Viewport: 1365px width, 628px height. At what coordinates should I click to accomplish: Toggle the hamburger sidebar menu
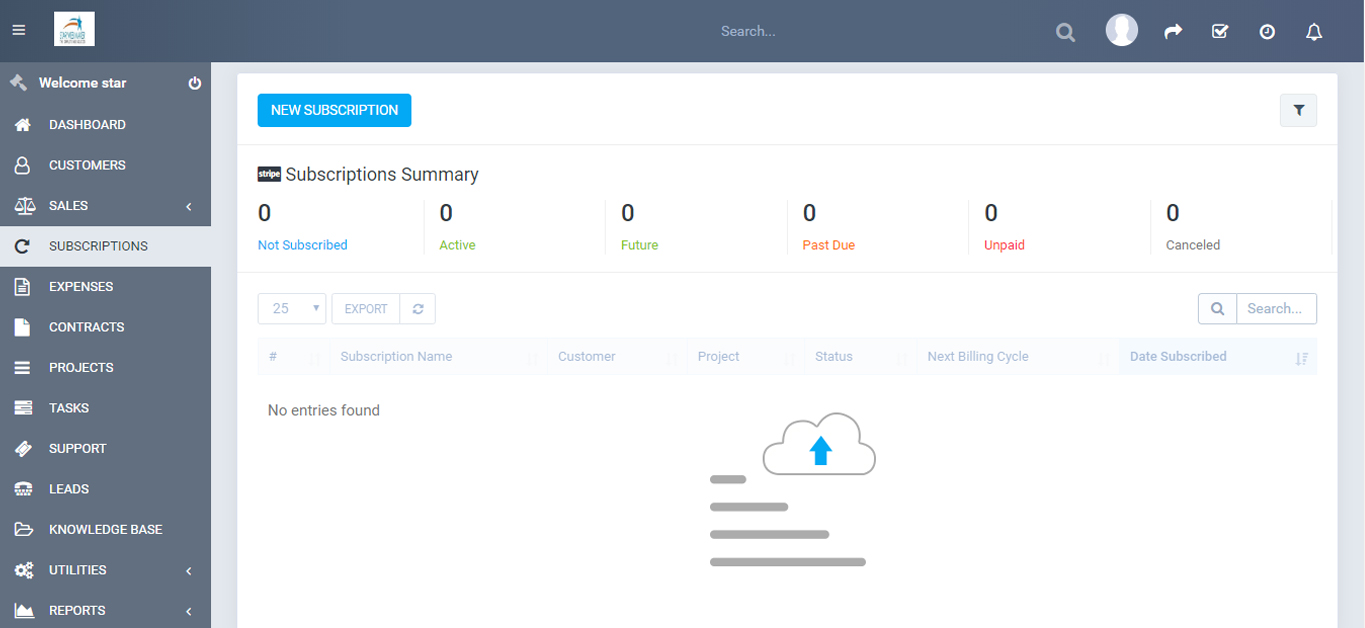(18, 31)
